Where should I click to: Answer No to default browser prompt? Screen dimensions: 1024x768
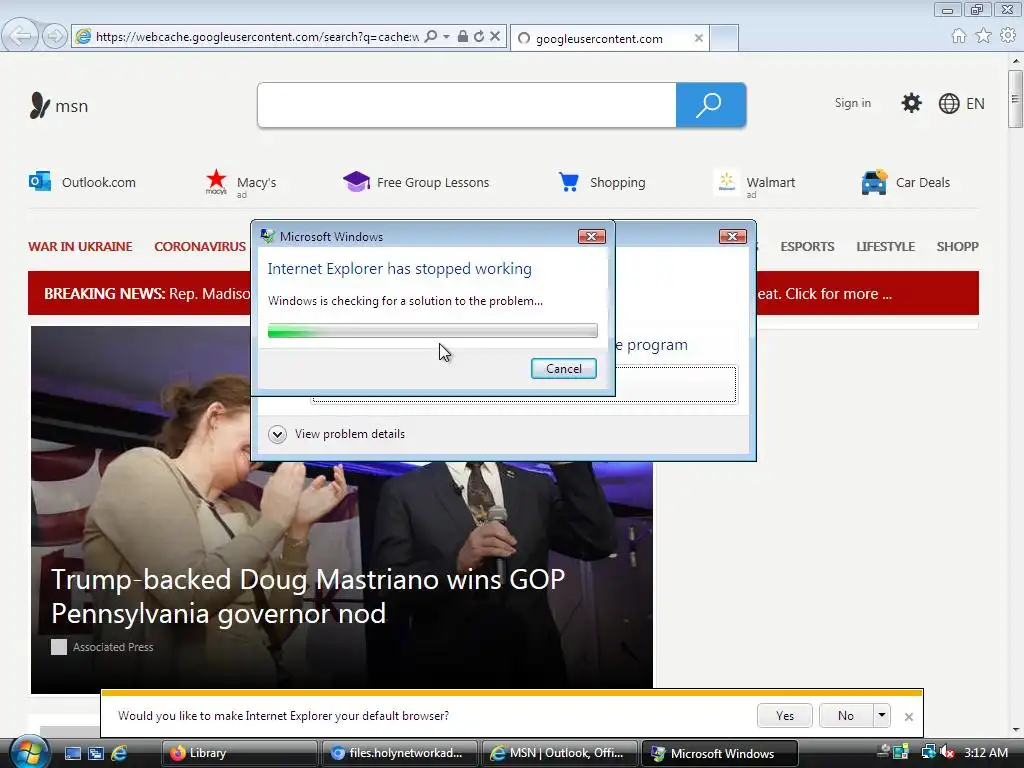pyautogui.click(x=846, y=716)
